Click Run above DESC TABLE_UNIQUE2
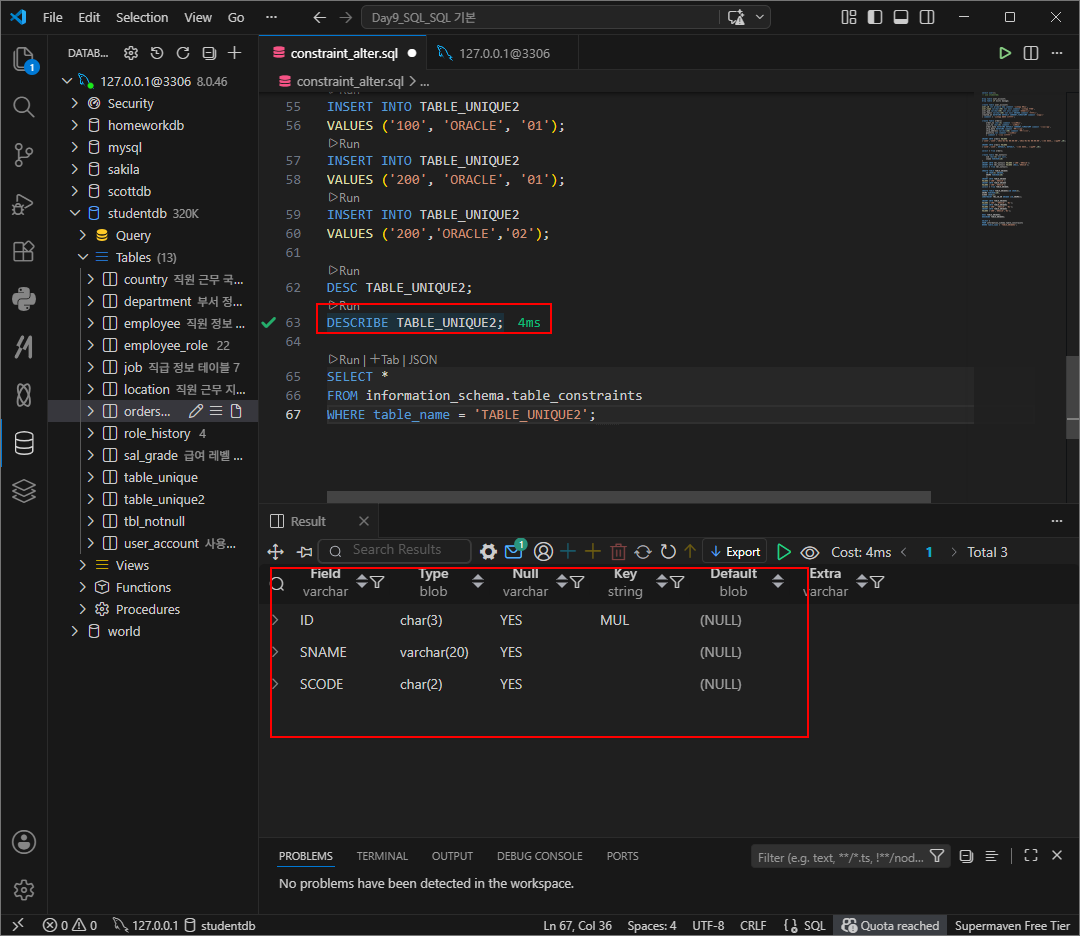The height and width of the screenshot is (936, 1080). pyautogui.click(x=344, y=271)
